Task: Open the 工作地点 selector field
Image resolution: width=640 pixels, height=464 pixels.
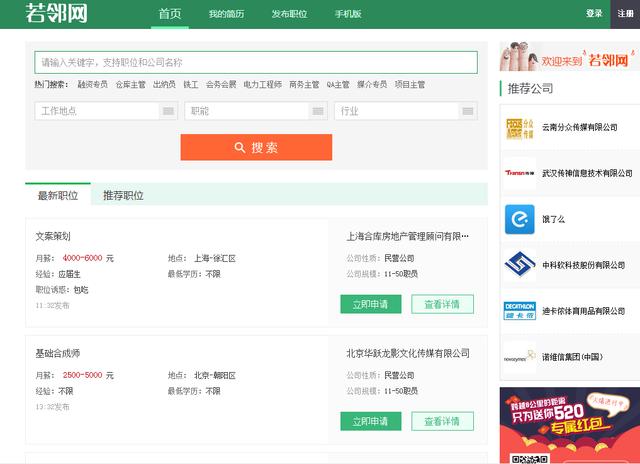Action: pyautogui.click(x=106, y=111)
